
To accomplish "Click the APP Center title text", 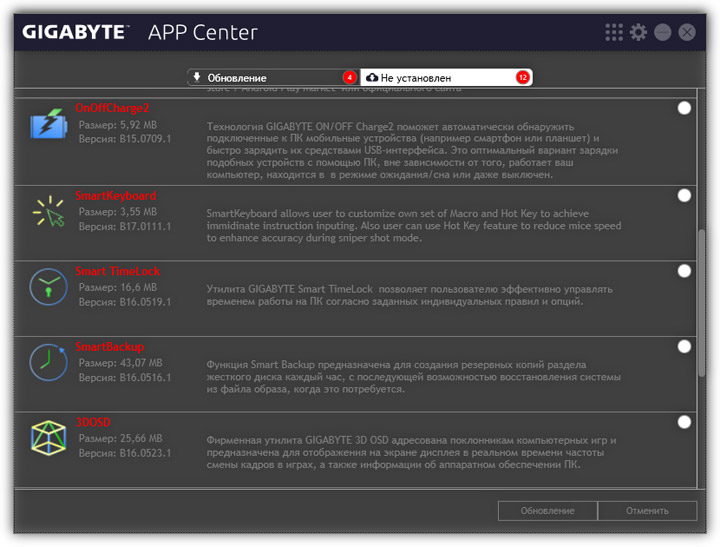I will [x=202, y=33].
